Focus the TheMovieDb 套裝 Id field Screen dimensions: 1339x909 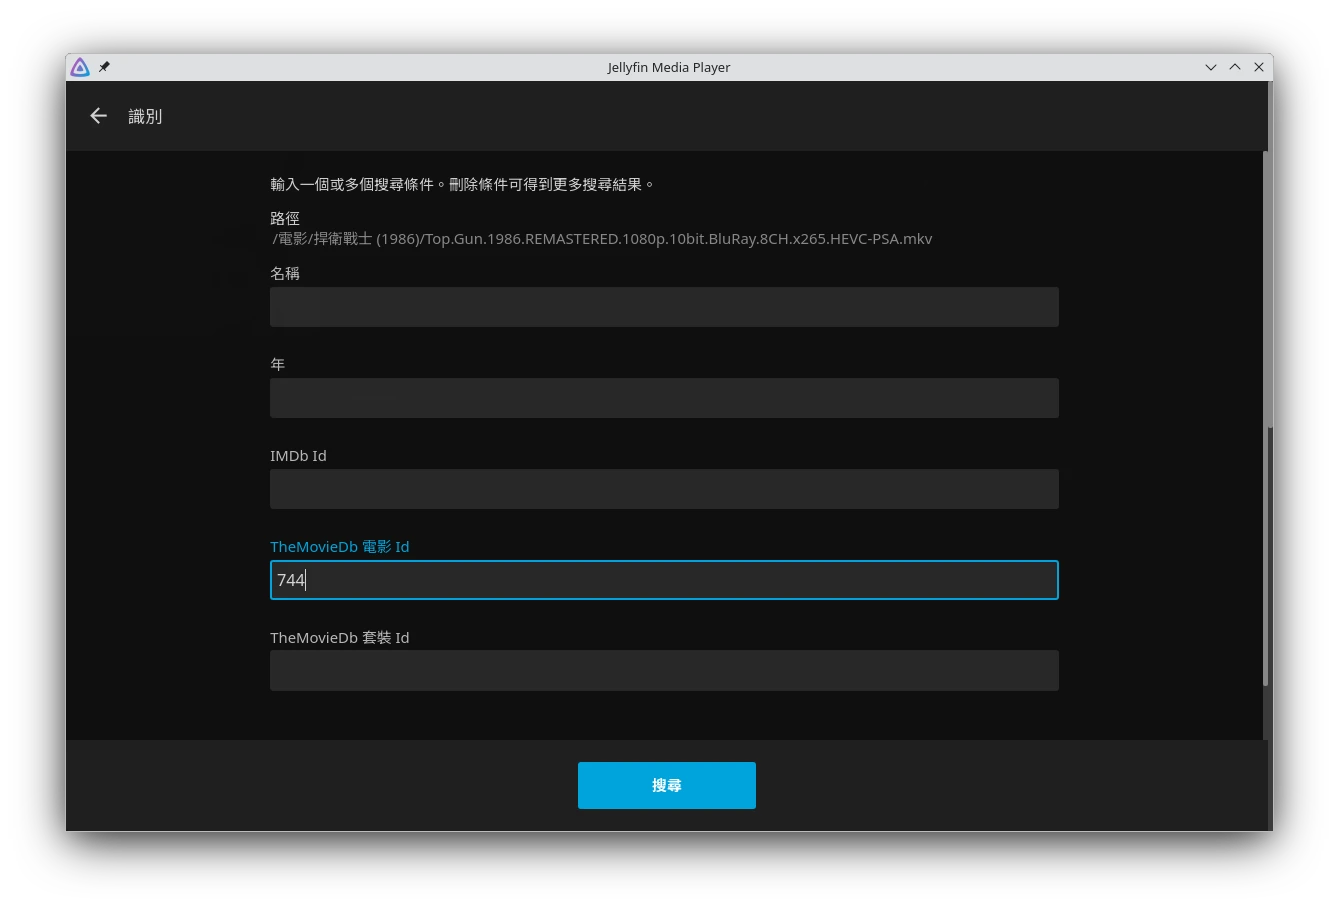point(664,671)
